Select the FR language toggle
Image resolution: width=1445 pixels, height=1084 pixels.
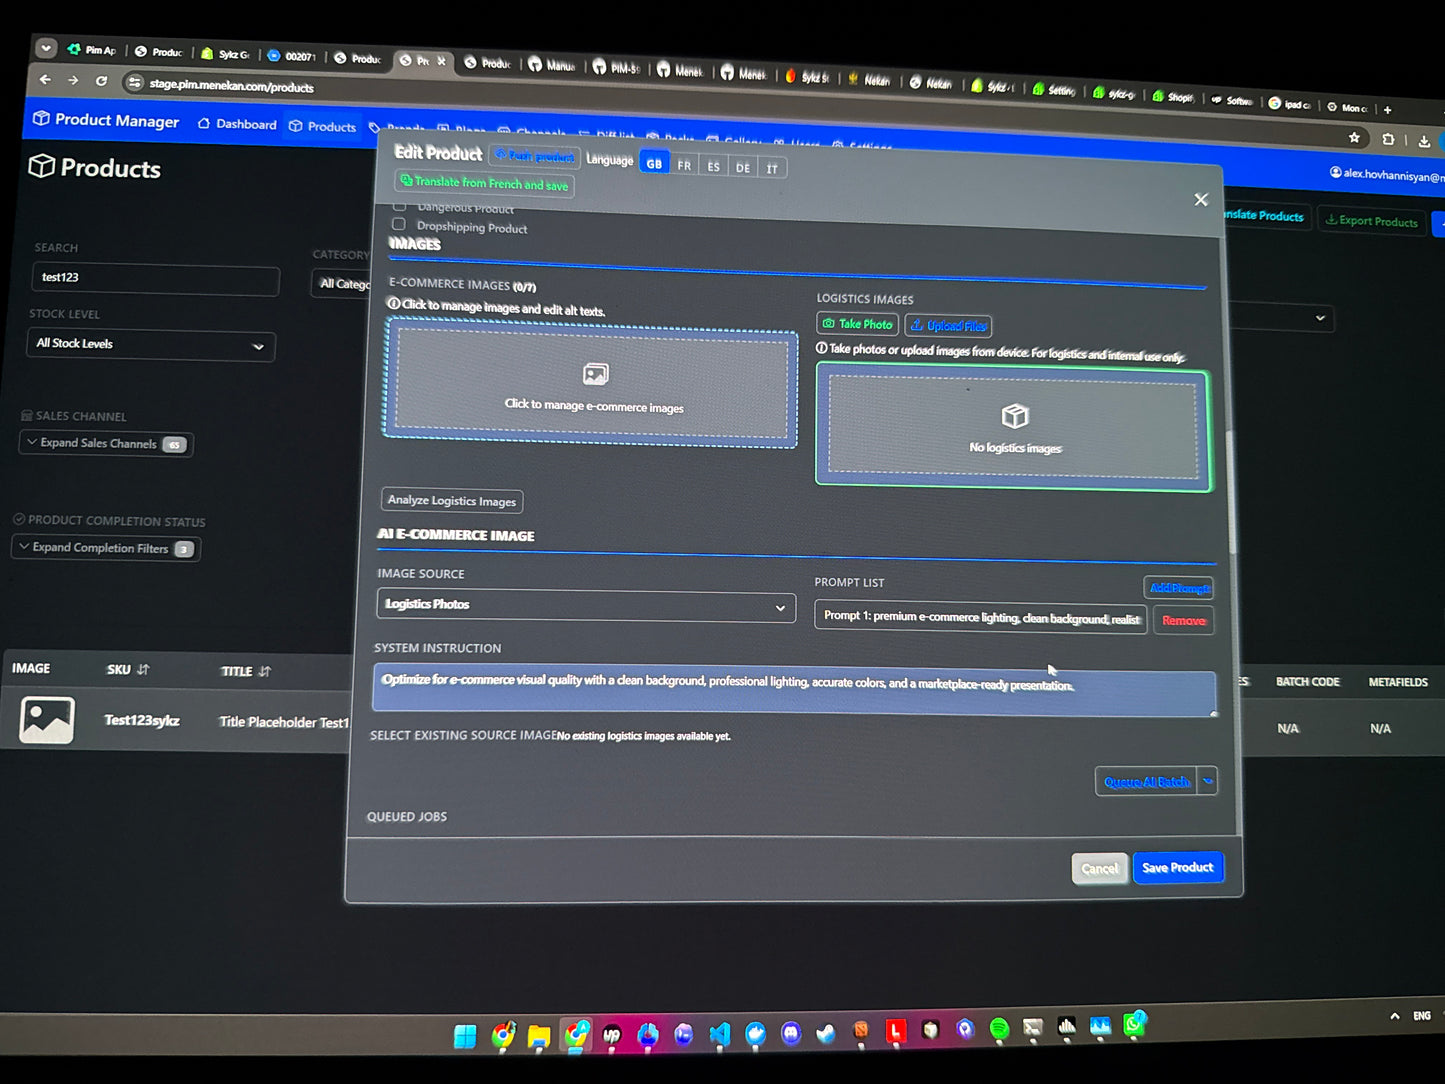point(684,166)
